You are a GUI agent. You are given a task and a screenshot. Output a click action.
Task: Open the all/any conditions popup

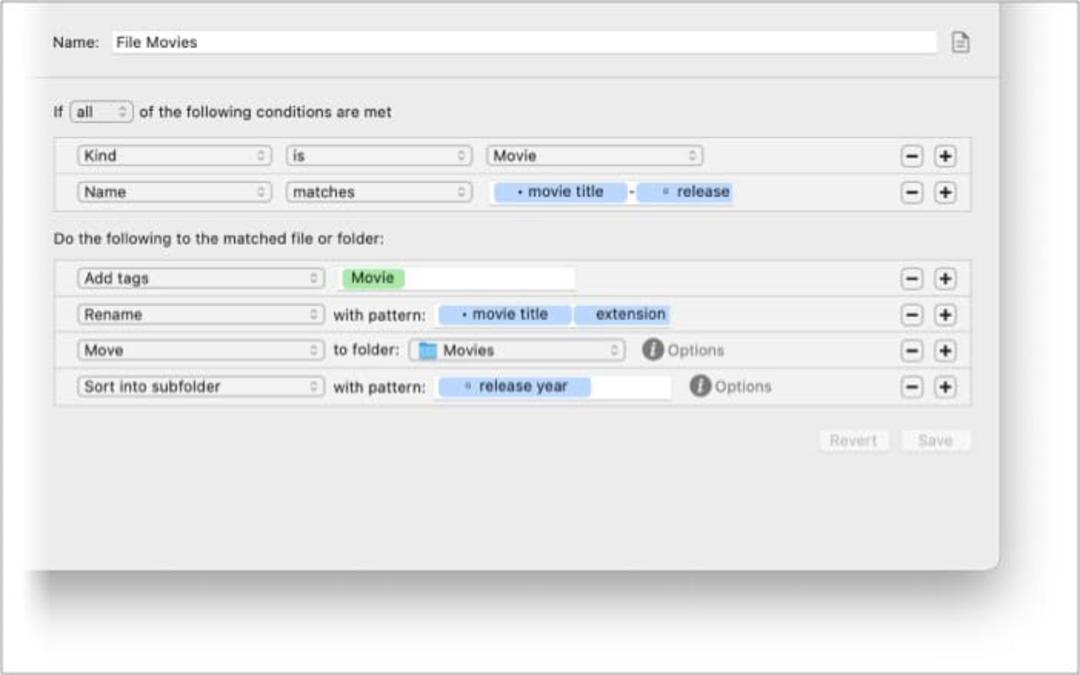(101, 112)
